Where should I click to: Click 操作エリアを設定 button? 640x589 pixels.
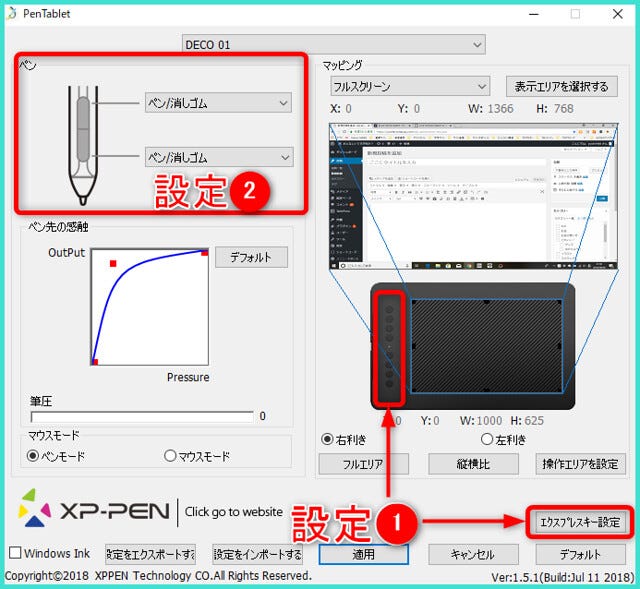pyautogui.click(x=580, y=464)
